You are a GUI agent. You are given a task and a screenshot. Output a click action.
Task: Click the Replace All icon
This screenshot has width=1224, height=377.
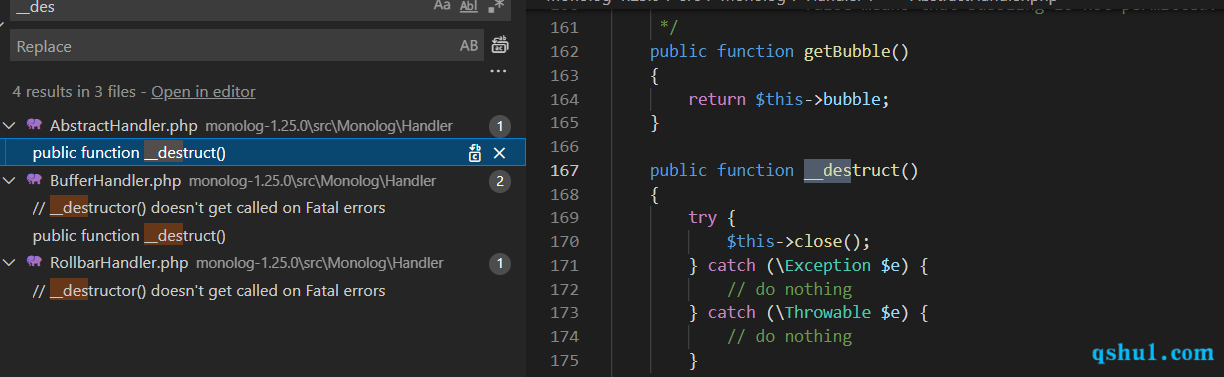pyautogui.click(x=500, y=45)
